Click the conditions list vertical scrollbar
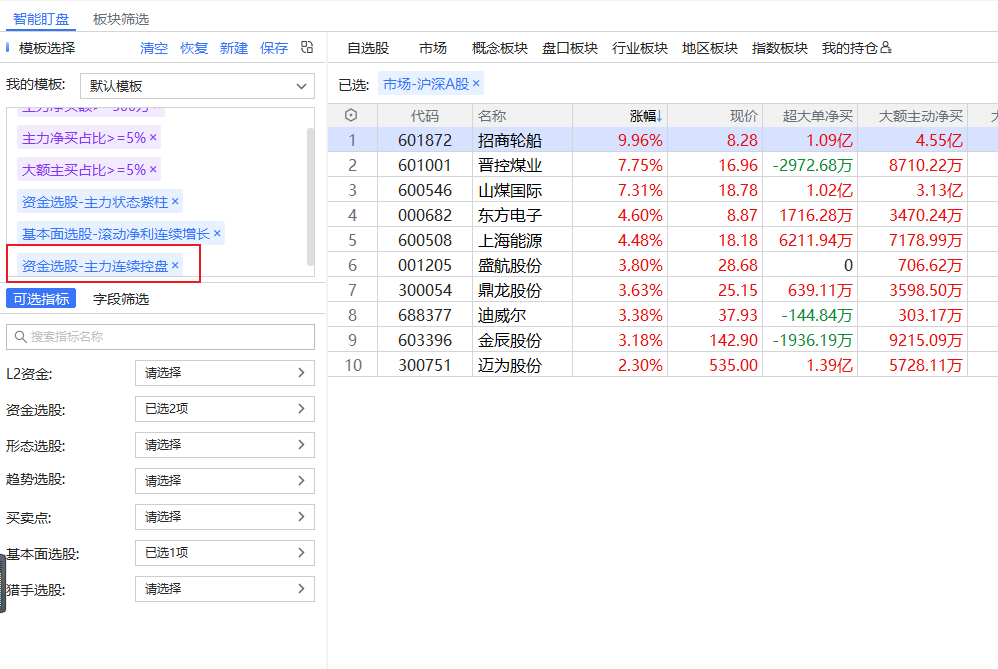 coord(311,197)
